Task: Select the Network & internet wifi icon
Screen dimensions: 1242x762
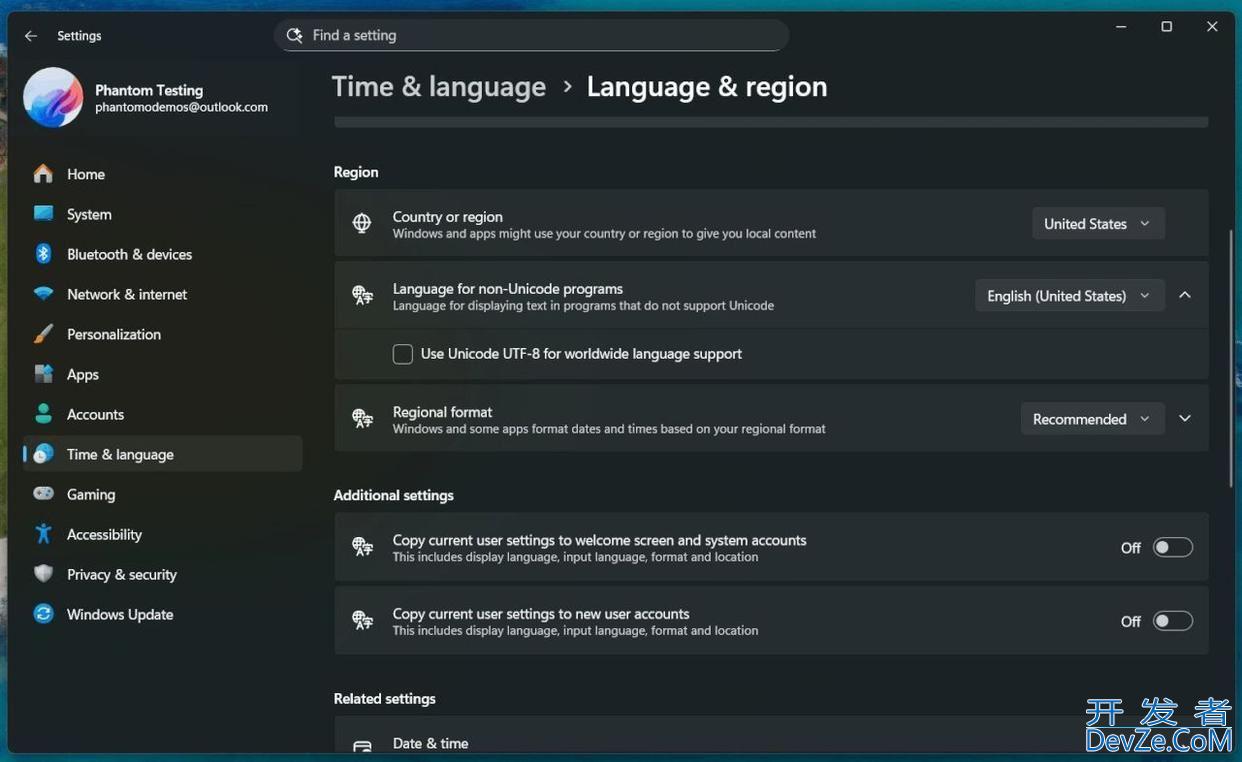Action: [43, 294]
